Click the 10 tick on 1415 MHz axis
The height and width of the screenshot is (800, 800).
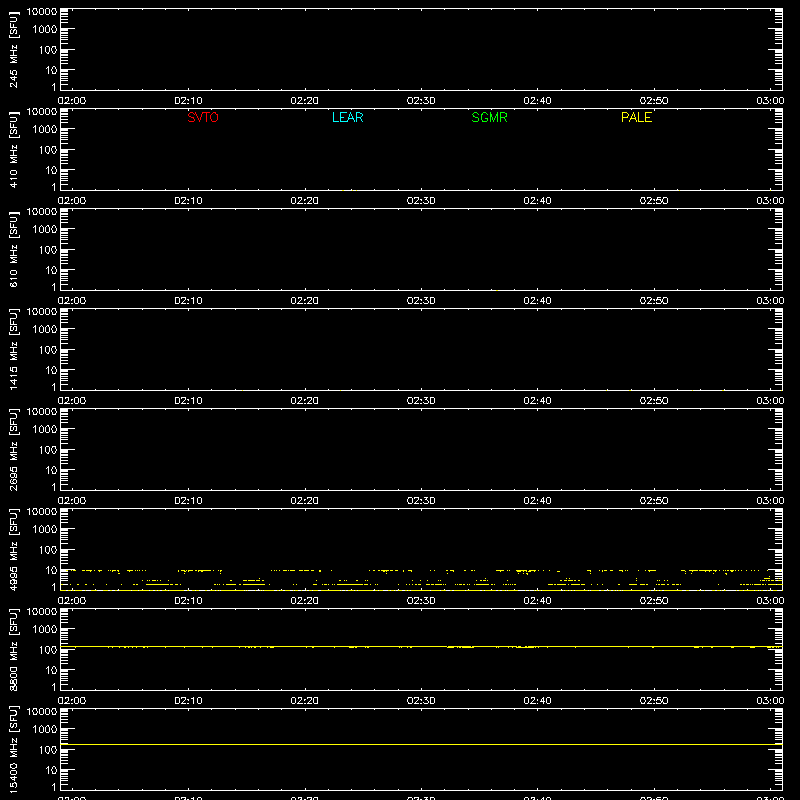[51, 370]
